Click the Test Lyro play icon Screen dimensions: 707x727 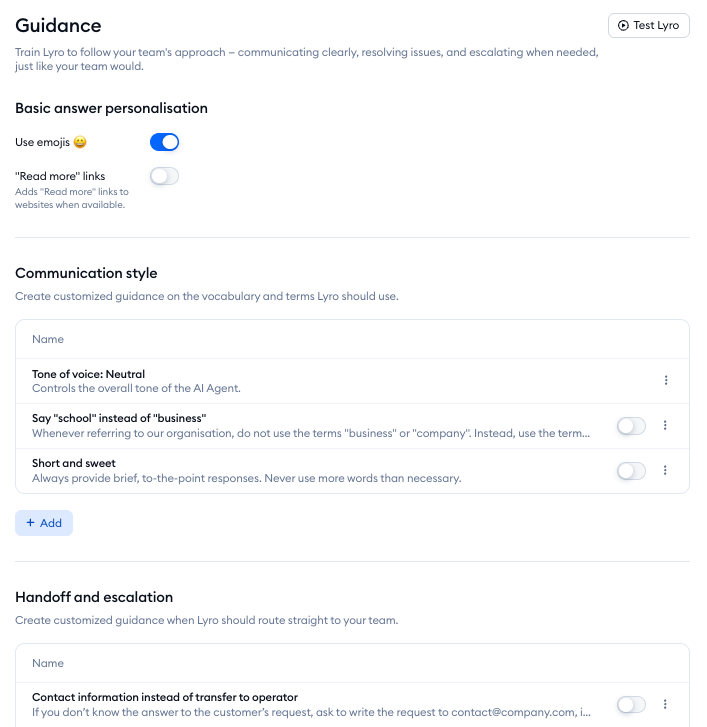pyautogui.click(x=623, y=25)
